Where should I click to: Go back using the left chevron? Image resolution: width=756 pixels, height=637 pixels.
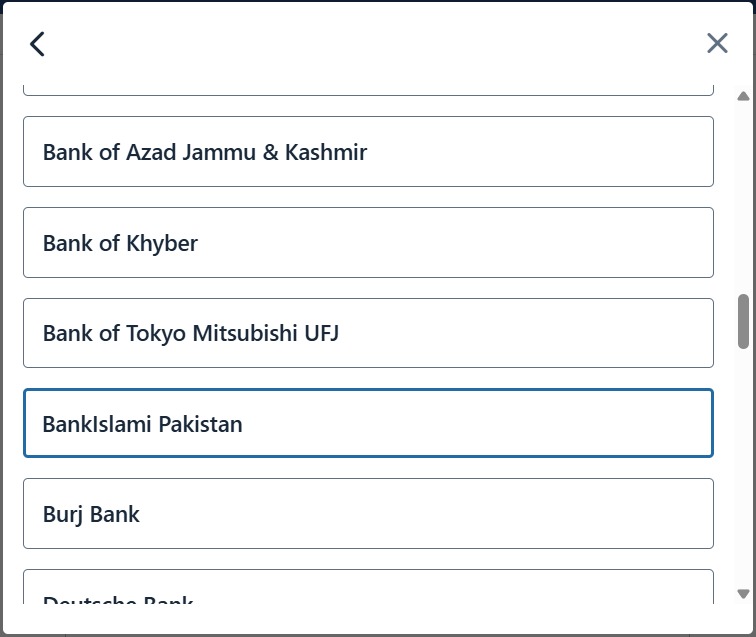[38, 44]
